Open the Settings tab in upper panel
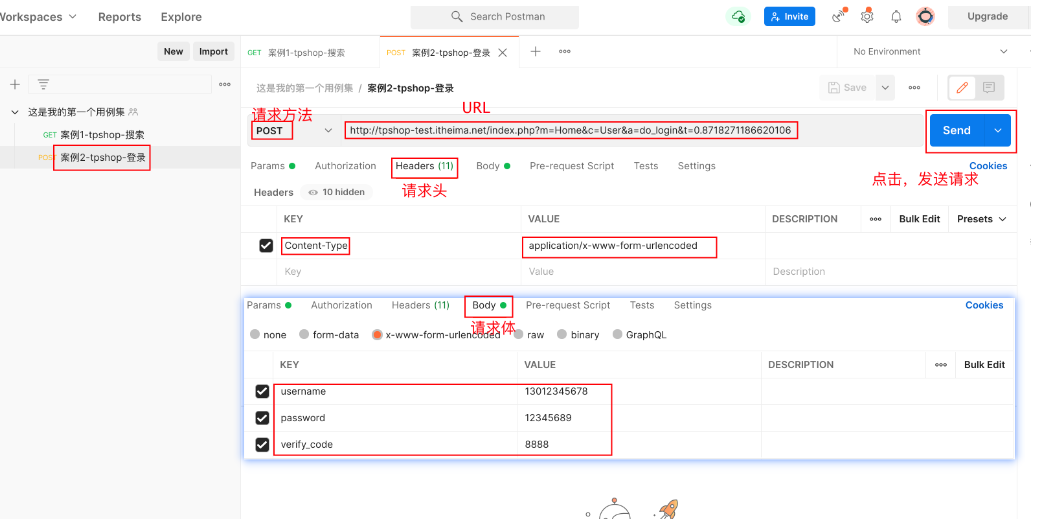The image size is (1037, 528). tap(696, 166)
